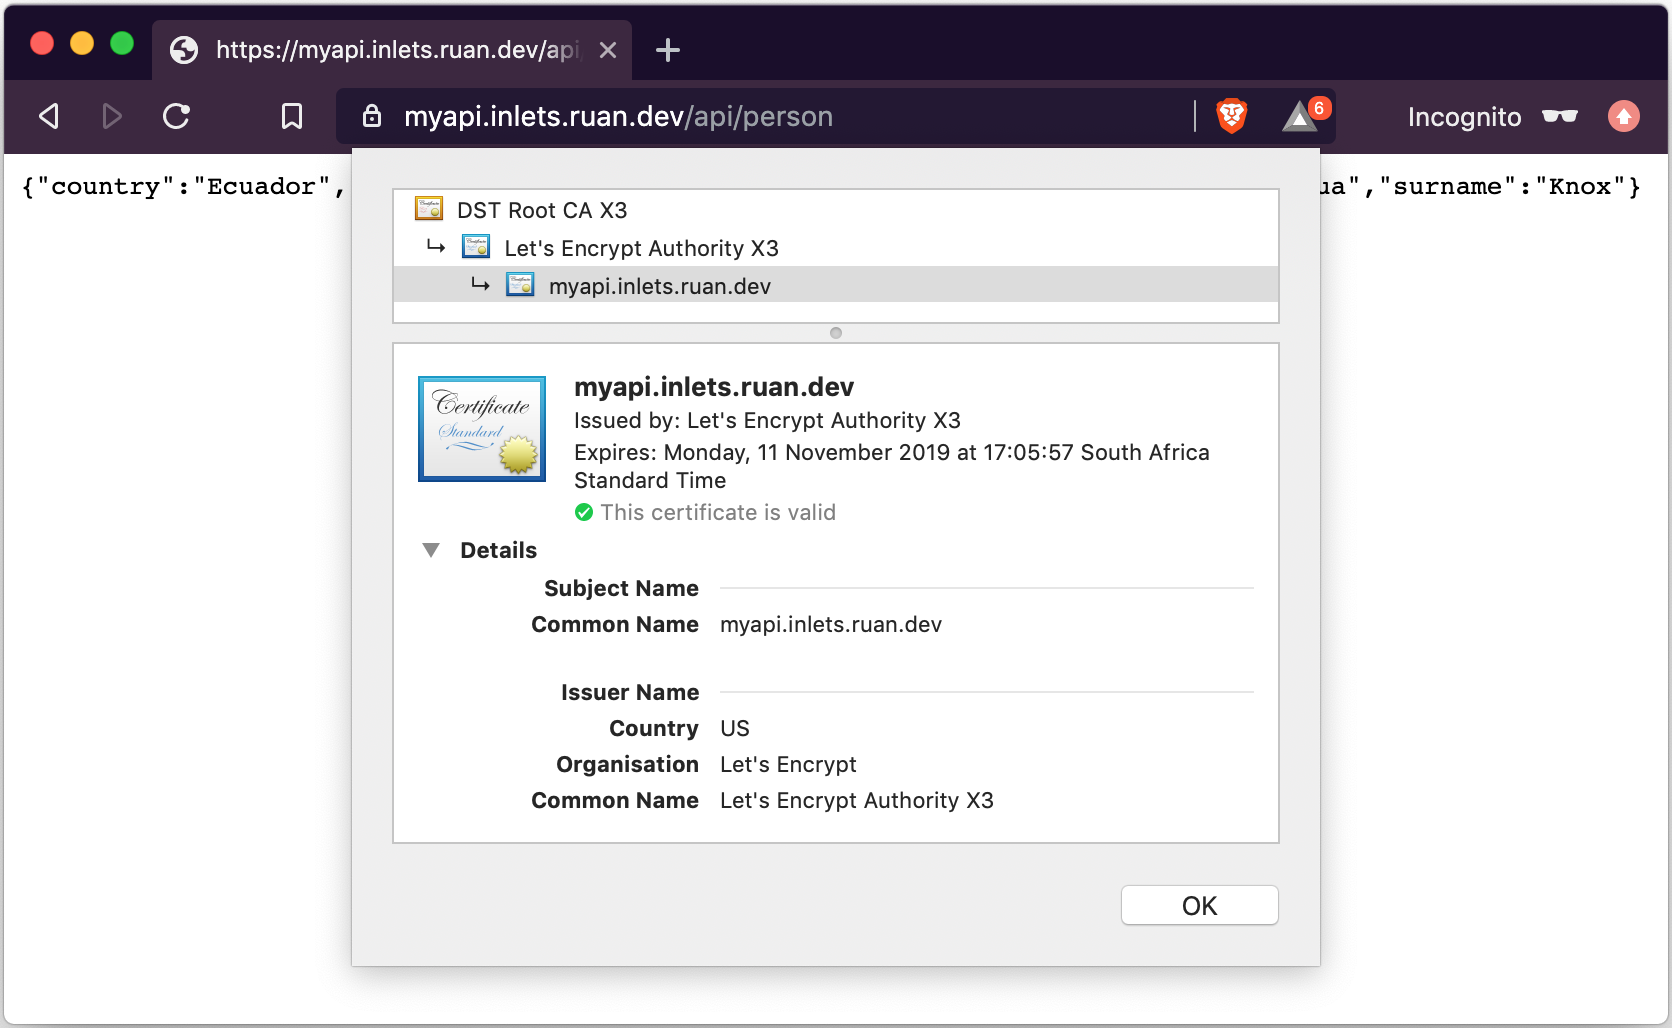Image resolution: width=1672 pixels, height=1028 pixels.
Task: Click the forward navigation arrow
Action: pos(112,116)
